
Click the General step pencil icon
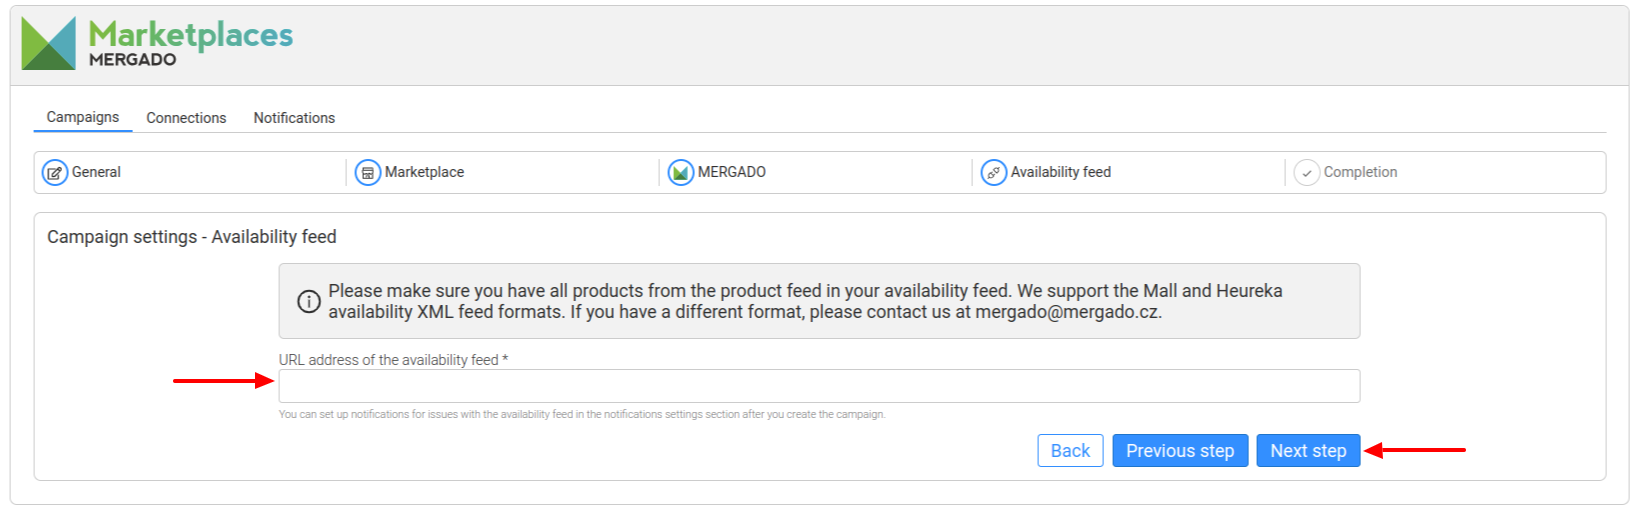point(55,173)
